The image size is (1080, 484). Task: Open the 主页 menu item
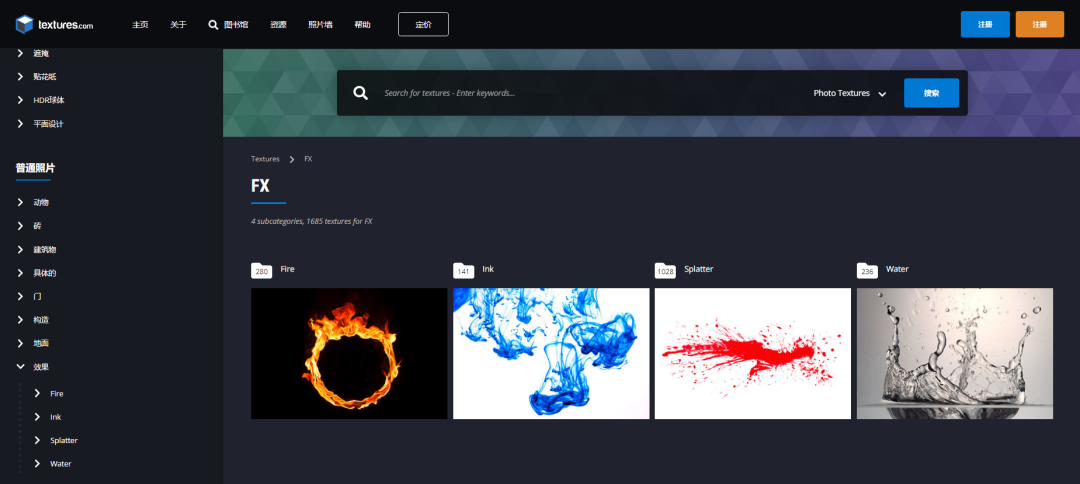tap(141, 25)
